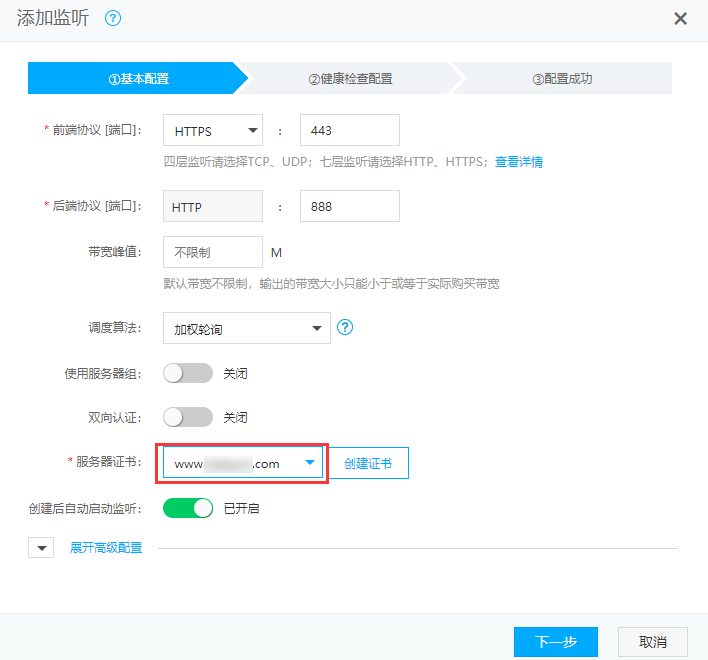This screenshot has height=660, width=708.
Task: Turn off 创建后自动启动监听 switch
Action: (x=188, y=508)
